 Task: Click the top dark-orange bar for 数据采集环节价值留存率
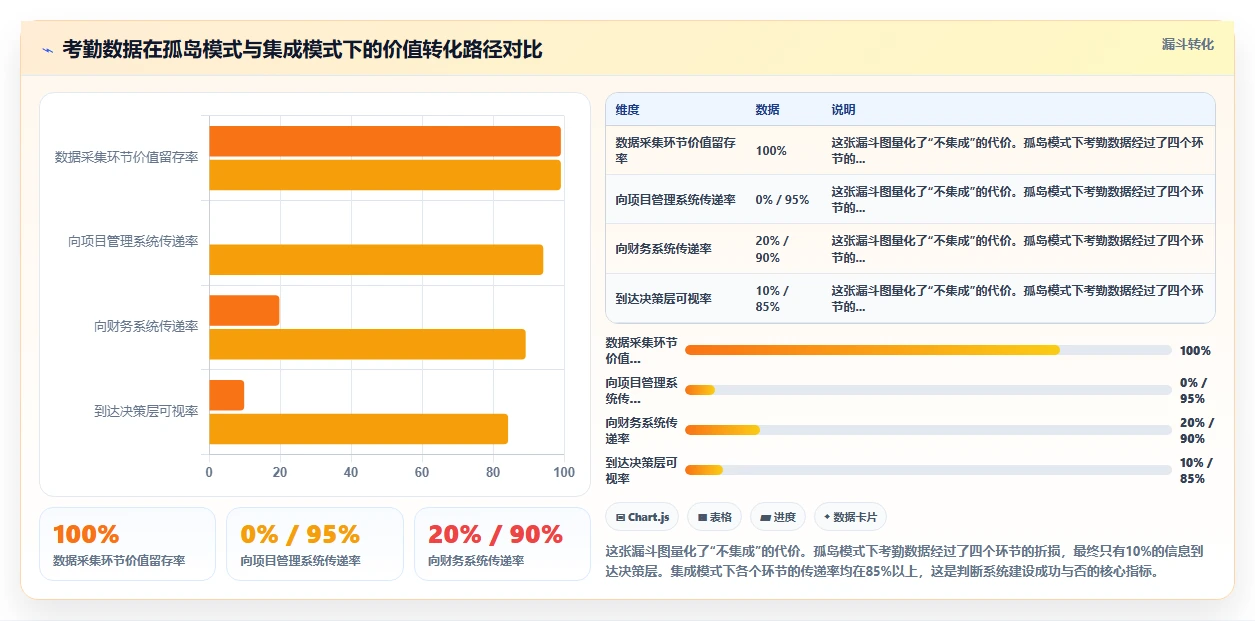click(x=385, y=141)
